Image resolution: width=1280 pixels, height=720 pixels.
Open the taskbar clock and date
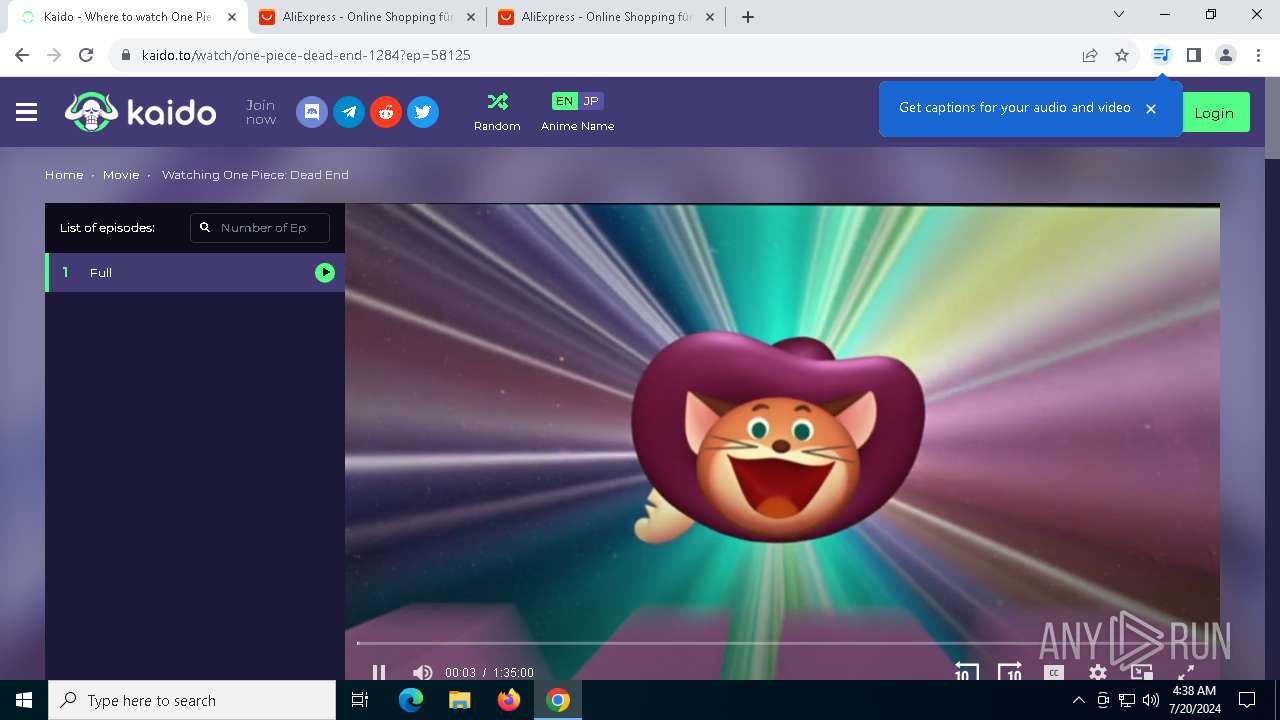(x=1194, y=700)
